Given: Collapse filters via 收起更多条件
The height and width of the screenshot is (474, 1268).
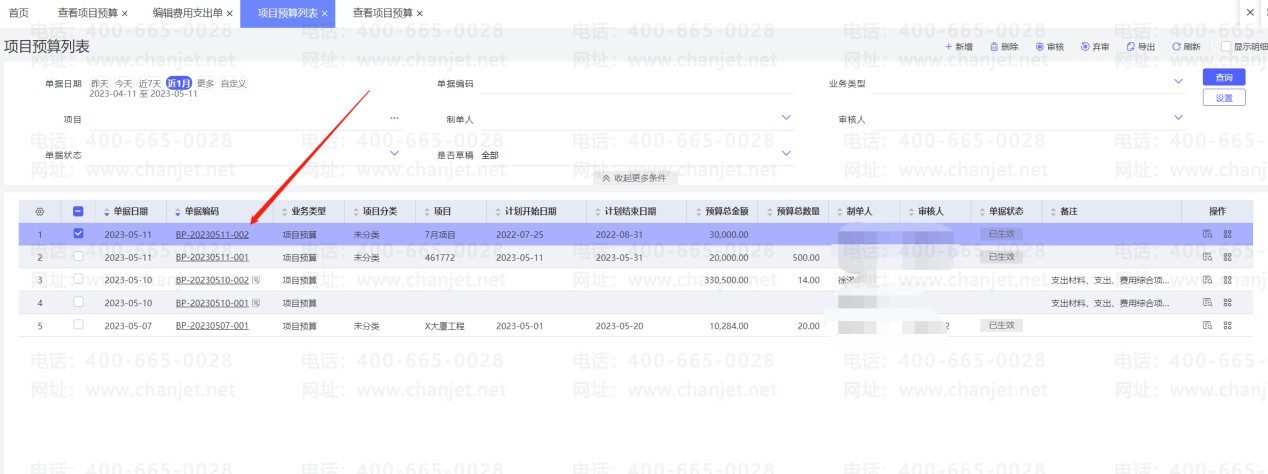Looking at the screenshot, I should (x=634, y=178).
